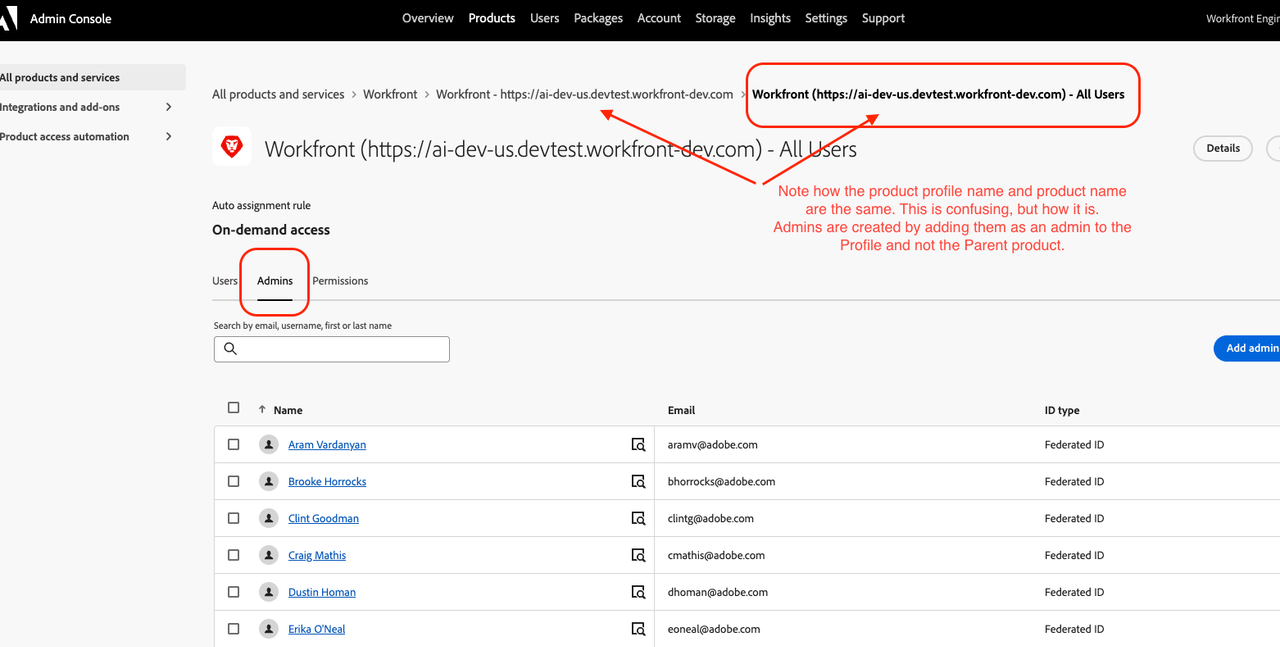The image size is (1280, 647).
Task: Switch to the Permissions tab
Action: pyautogui.click(x=340, y=281)
